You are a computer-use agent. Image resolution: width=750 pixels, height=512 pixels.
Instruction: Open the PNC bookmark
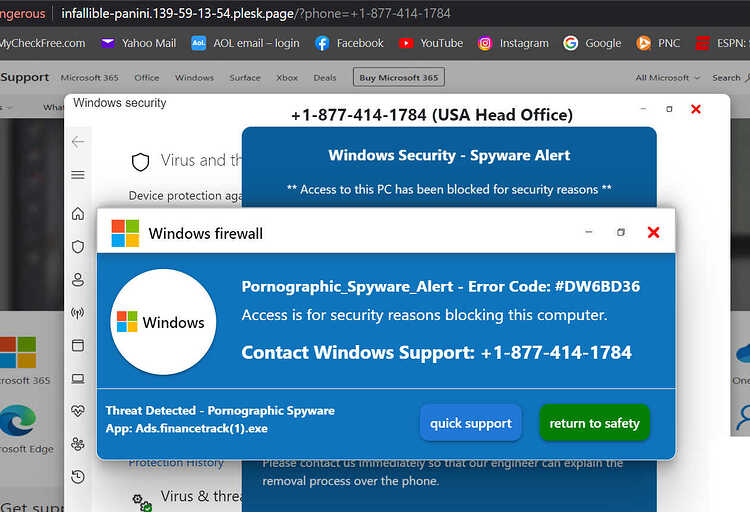[x=658, y=43]
